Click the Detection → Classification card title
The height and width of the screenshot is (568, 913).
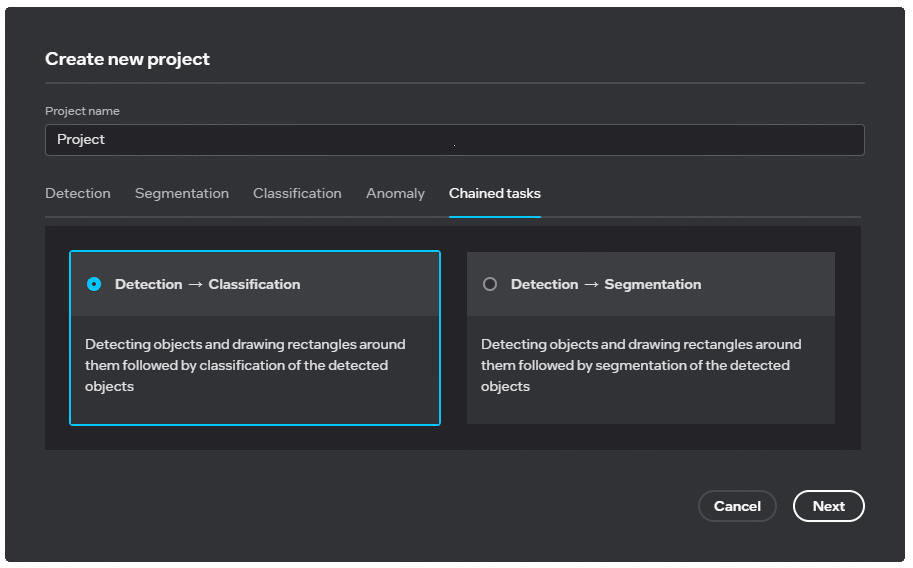207,284
